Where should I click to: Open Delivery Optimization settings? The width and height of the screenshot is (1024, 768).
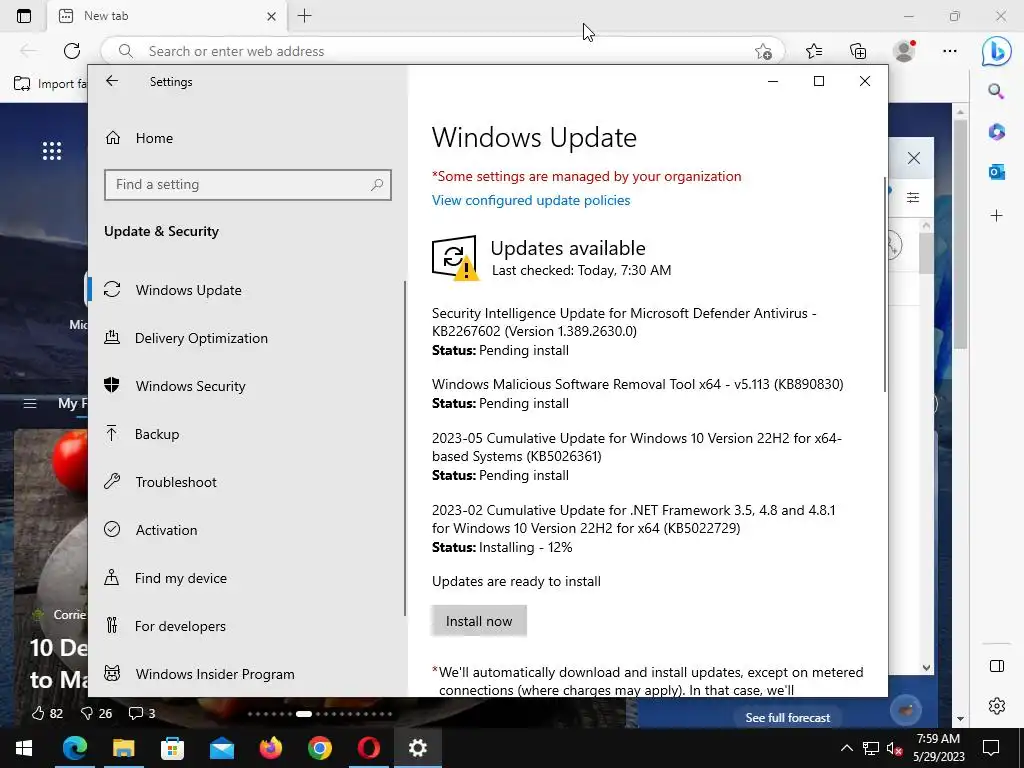(201, 338)
